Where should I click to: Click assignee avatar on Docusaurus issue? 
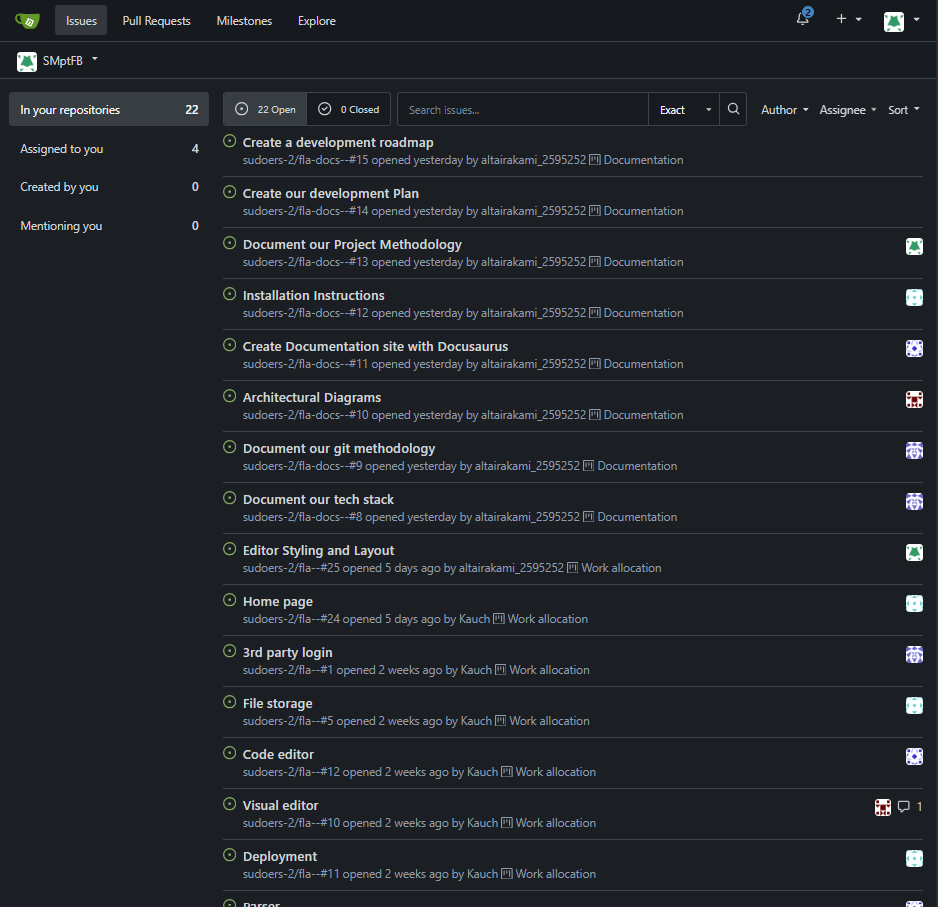tap(914, 348)
